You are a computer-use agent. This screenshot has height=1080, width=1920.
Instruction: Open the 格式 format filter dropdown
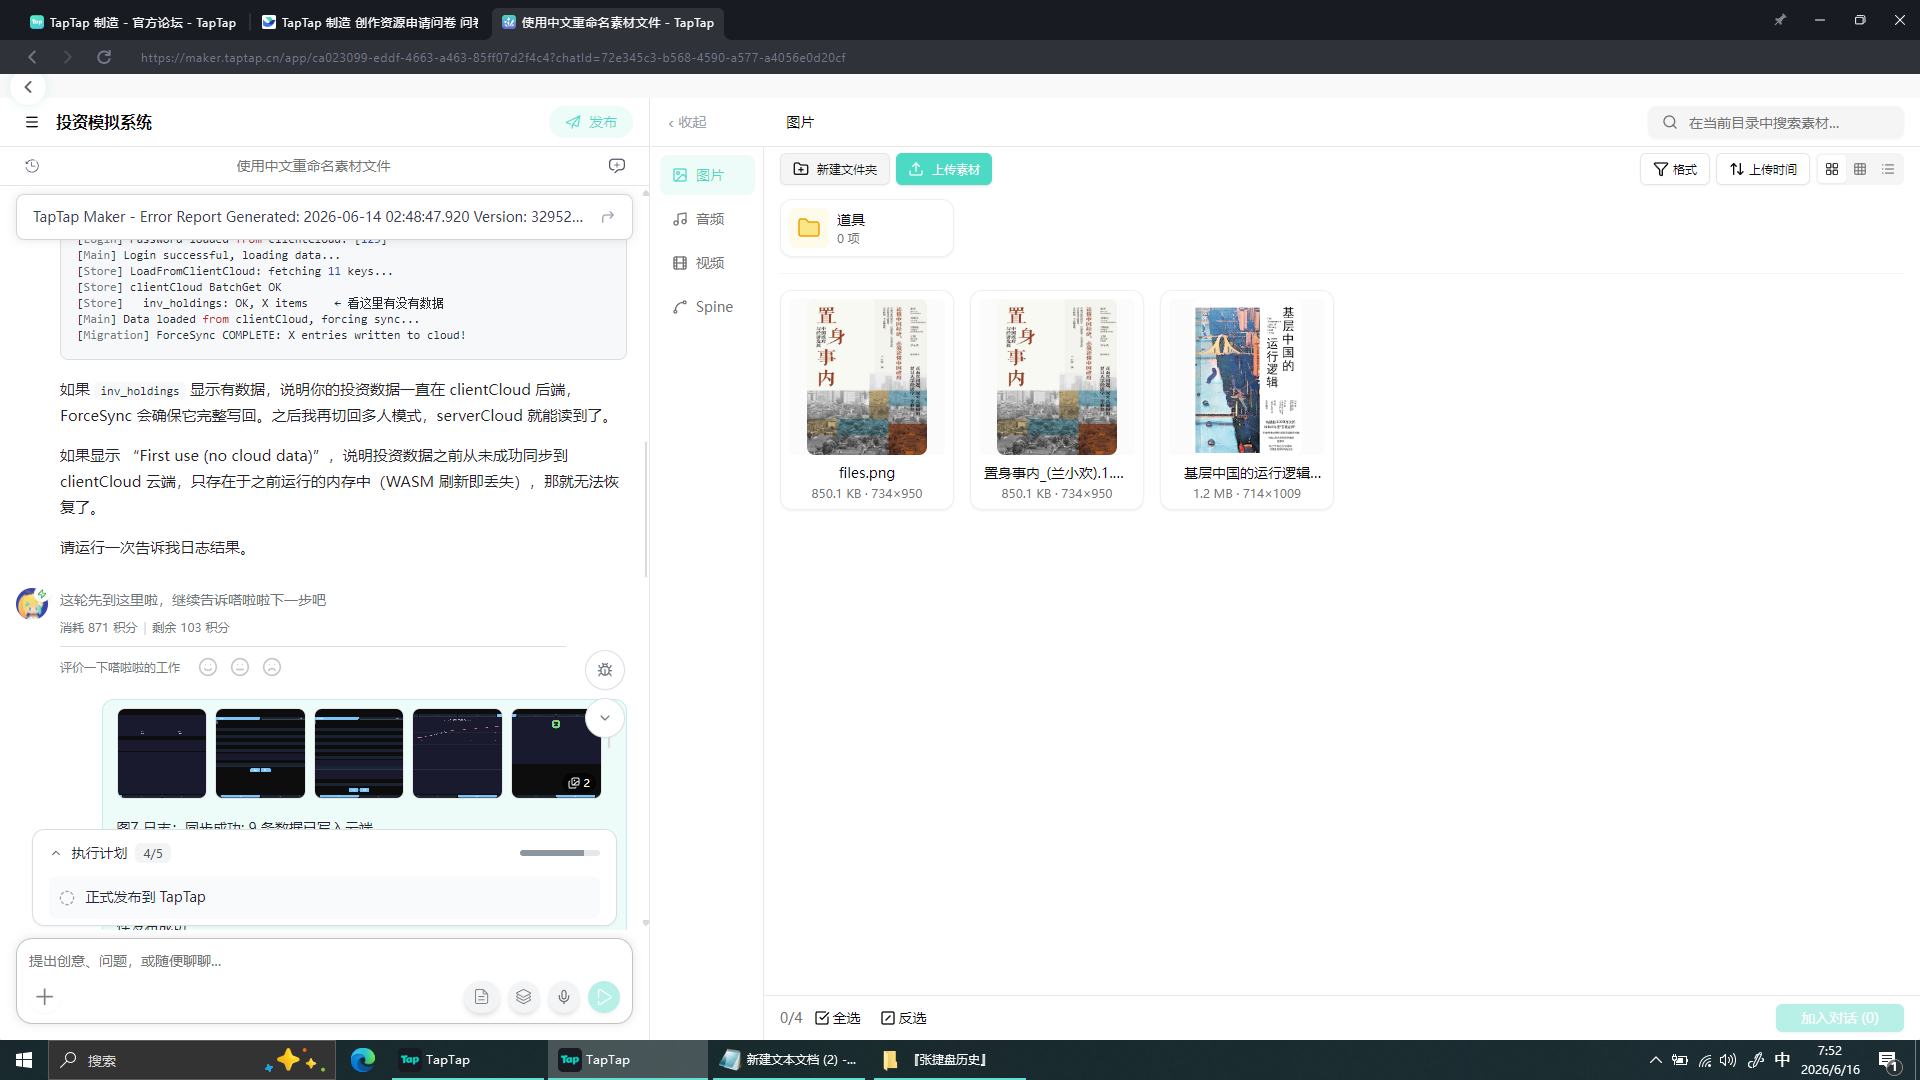(x=1675, y=169)
